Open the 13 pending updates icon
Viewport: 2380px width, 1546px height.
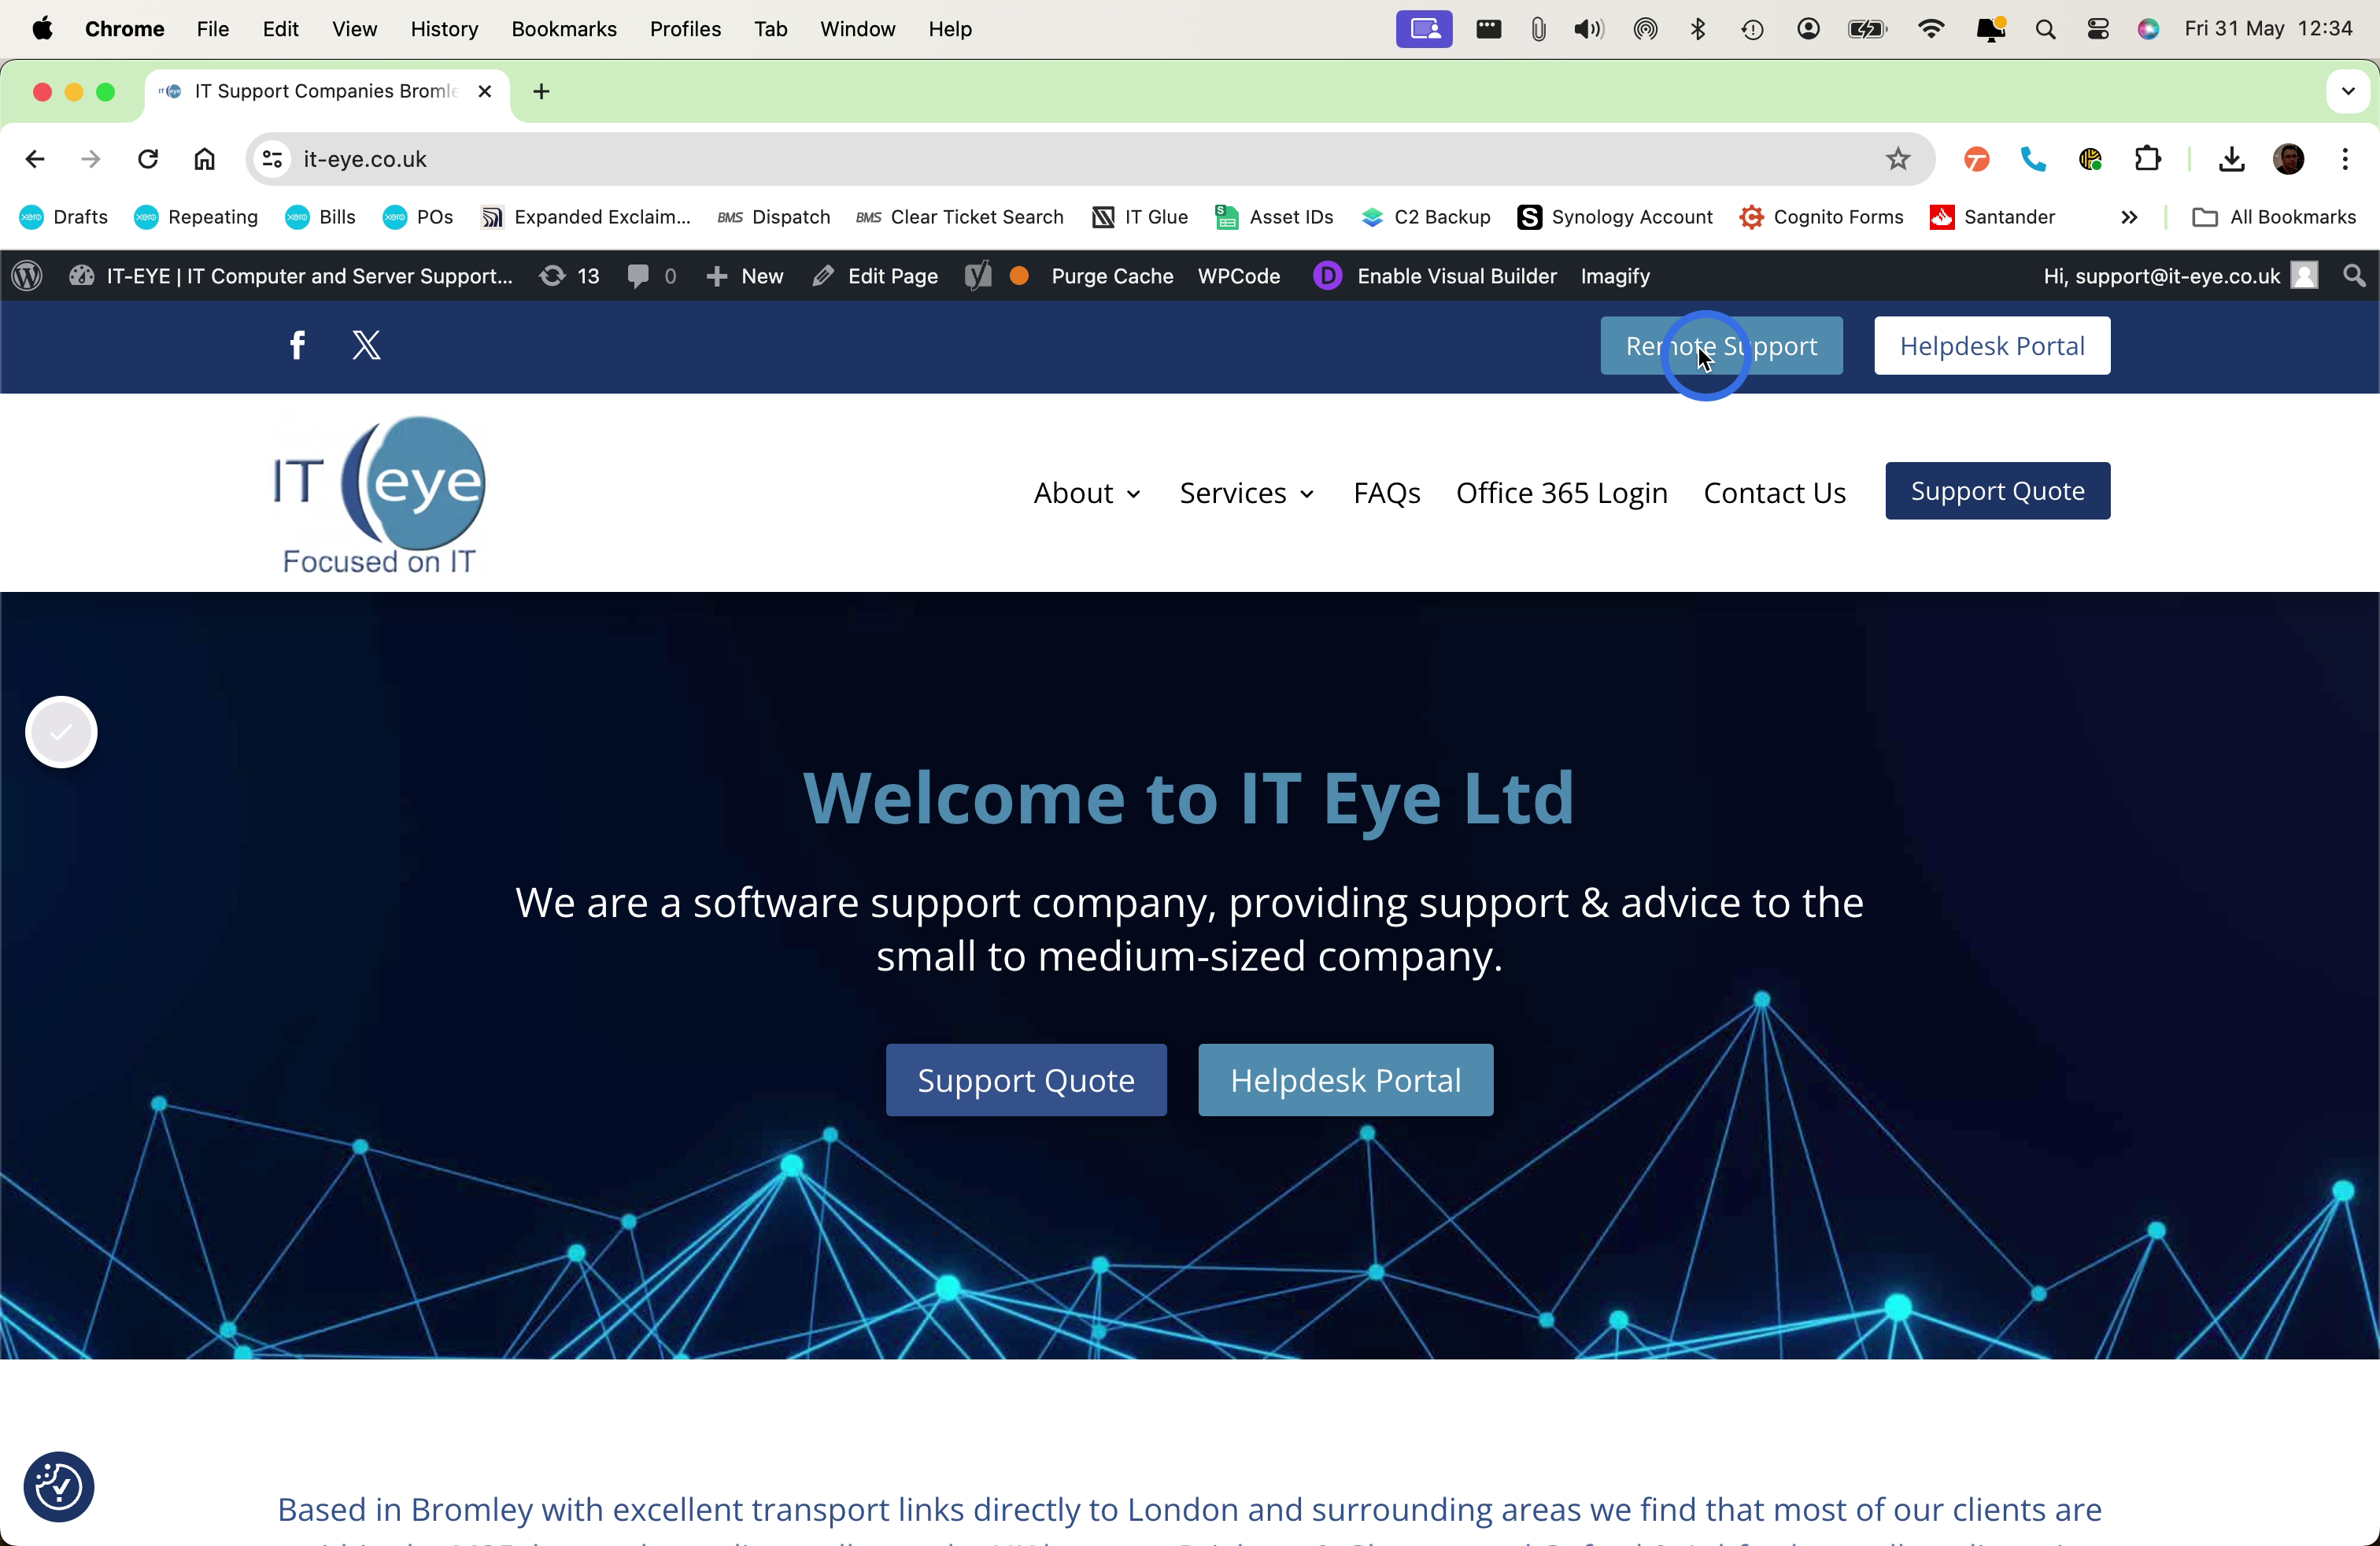tap(570, 276)
